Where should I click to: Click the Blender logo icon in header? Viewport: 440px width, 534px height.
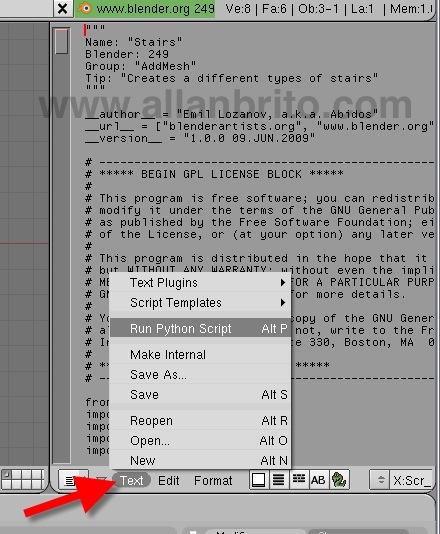(x=85, y=8)
